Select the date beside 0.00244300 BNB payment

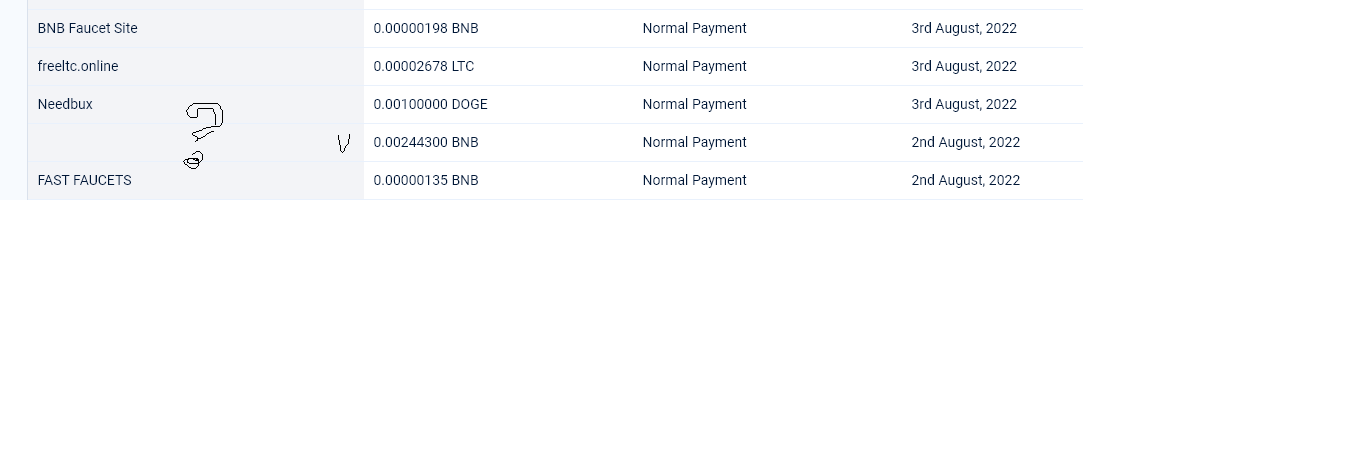(966, 142)
